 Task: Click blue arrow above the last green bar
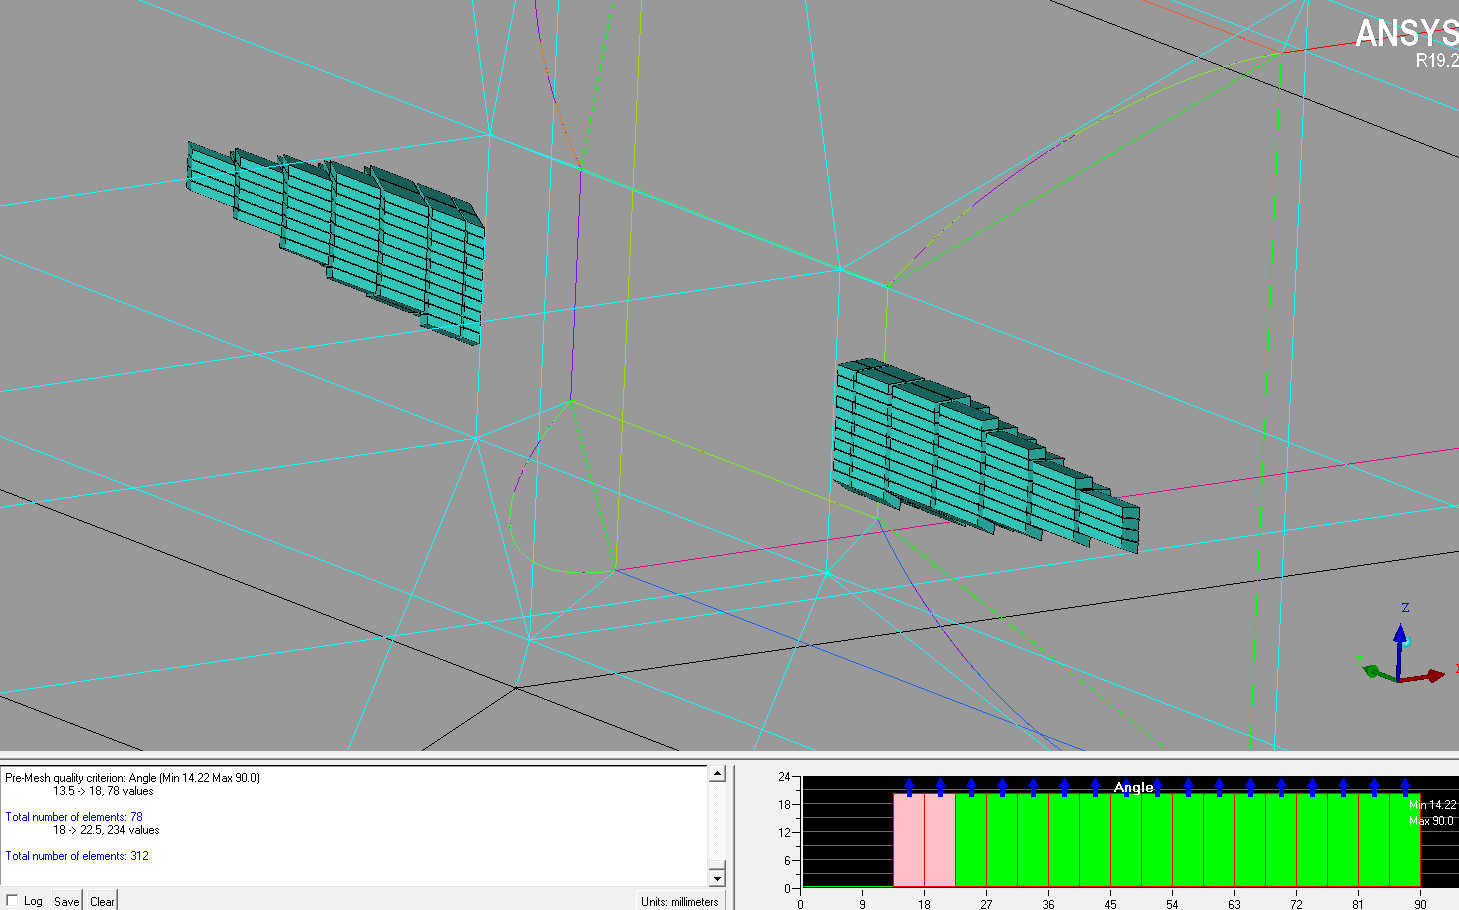(x=1405, y=787)
